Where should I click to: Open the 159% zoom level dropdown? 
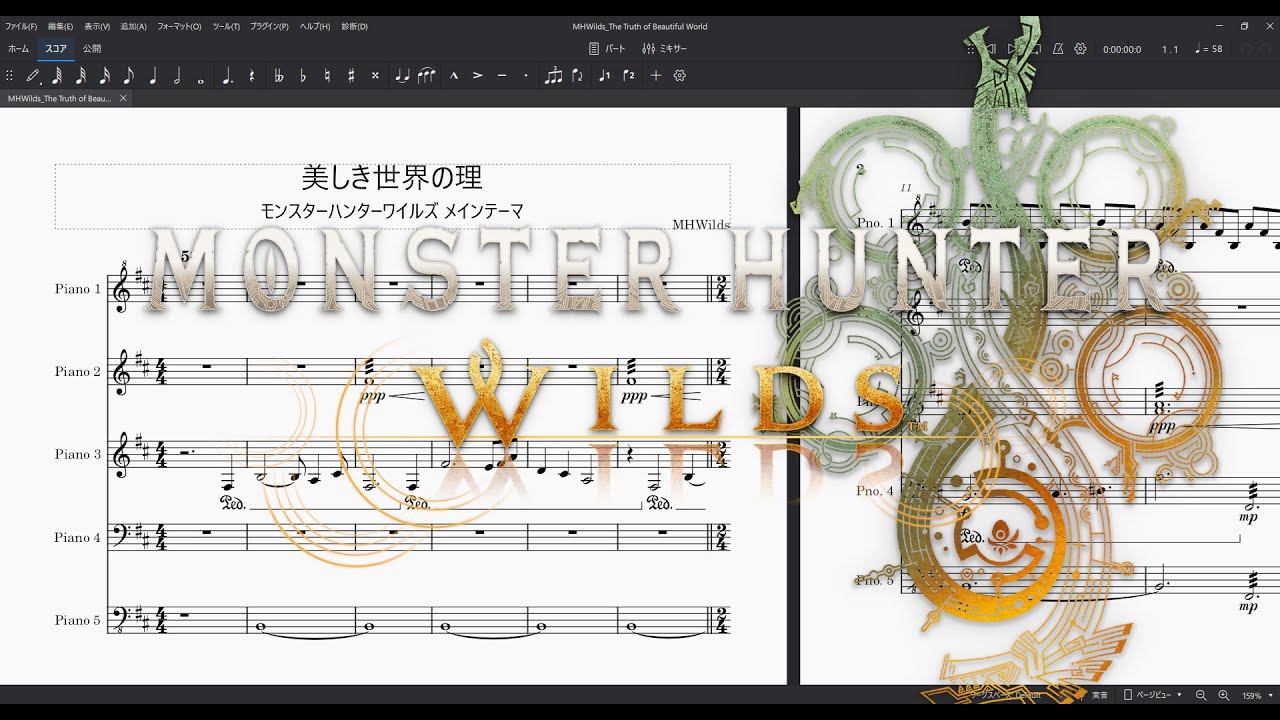pyautogui.click(x=1257, y=695)
